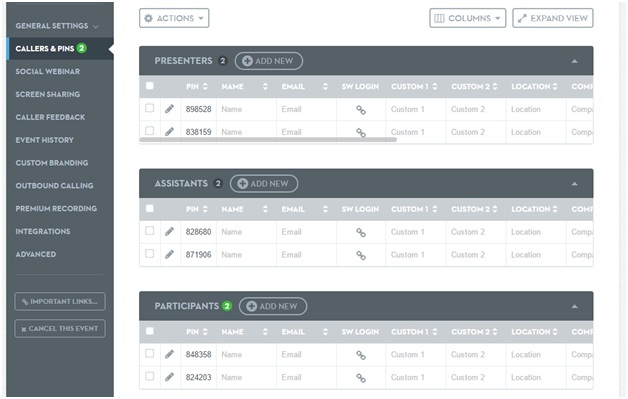The image size is (628, 399).
Task: Click Add New in Participants header
Action: pos(273,306)
